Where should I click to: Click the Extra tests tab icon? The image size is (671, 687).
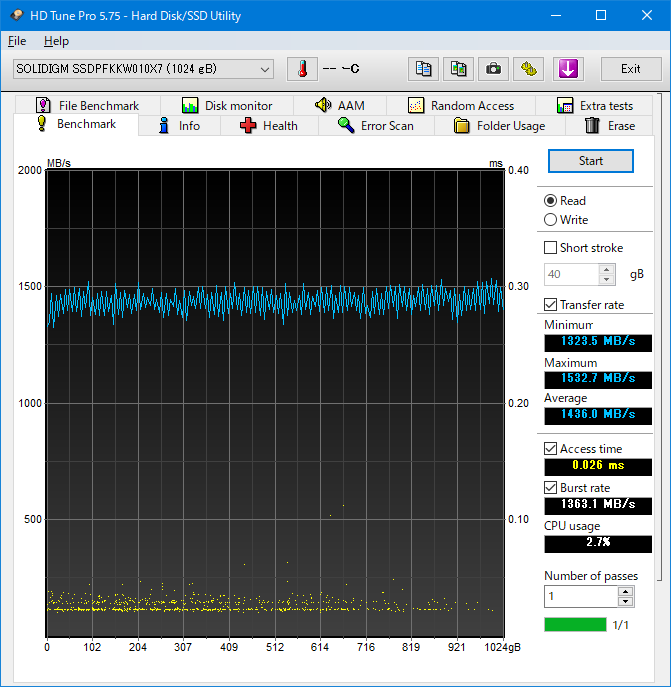(x=565, y=105)
